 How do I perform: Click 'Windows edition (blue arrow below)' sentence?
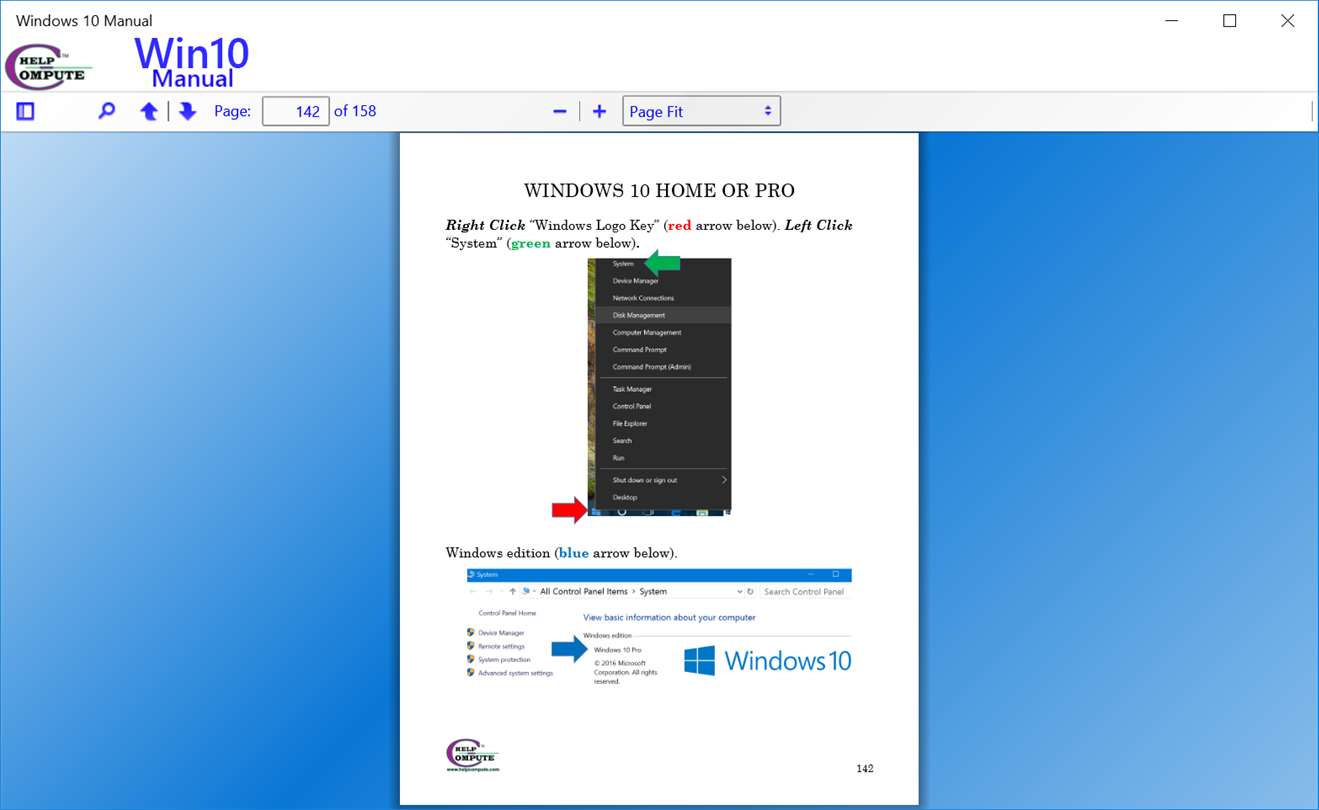tap(561, 553)
